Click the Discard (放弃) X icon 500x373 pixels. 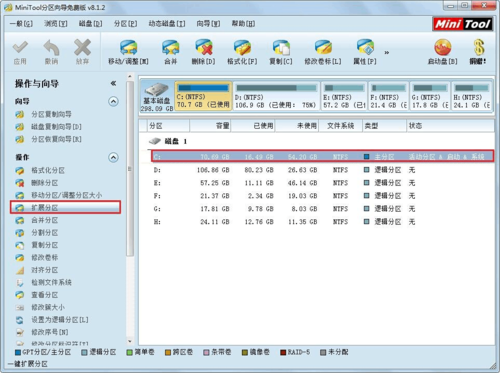point(82,47)
